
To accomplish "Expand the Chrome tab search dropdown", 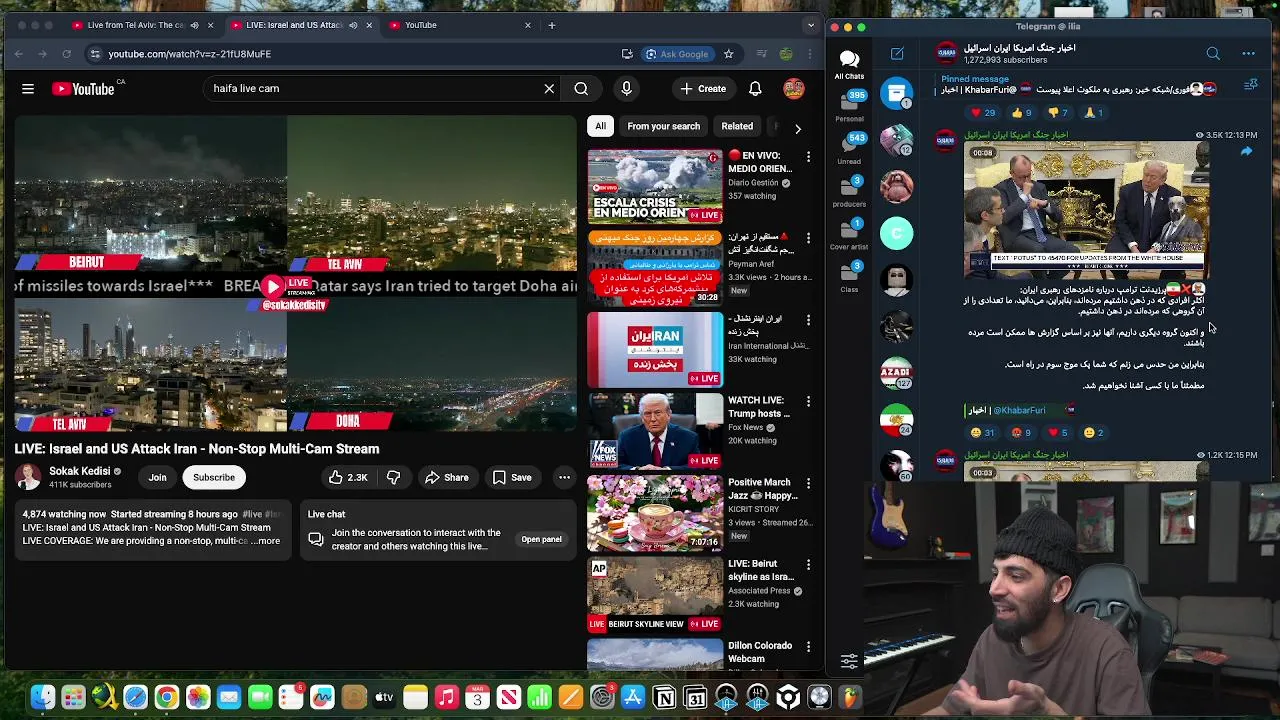I will click(811, 25).
